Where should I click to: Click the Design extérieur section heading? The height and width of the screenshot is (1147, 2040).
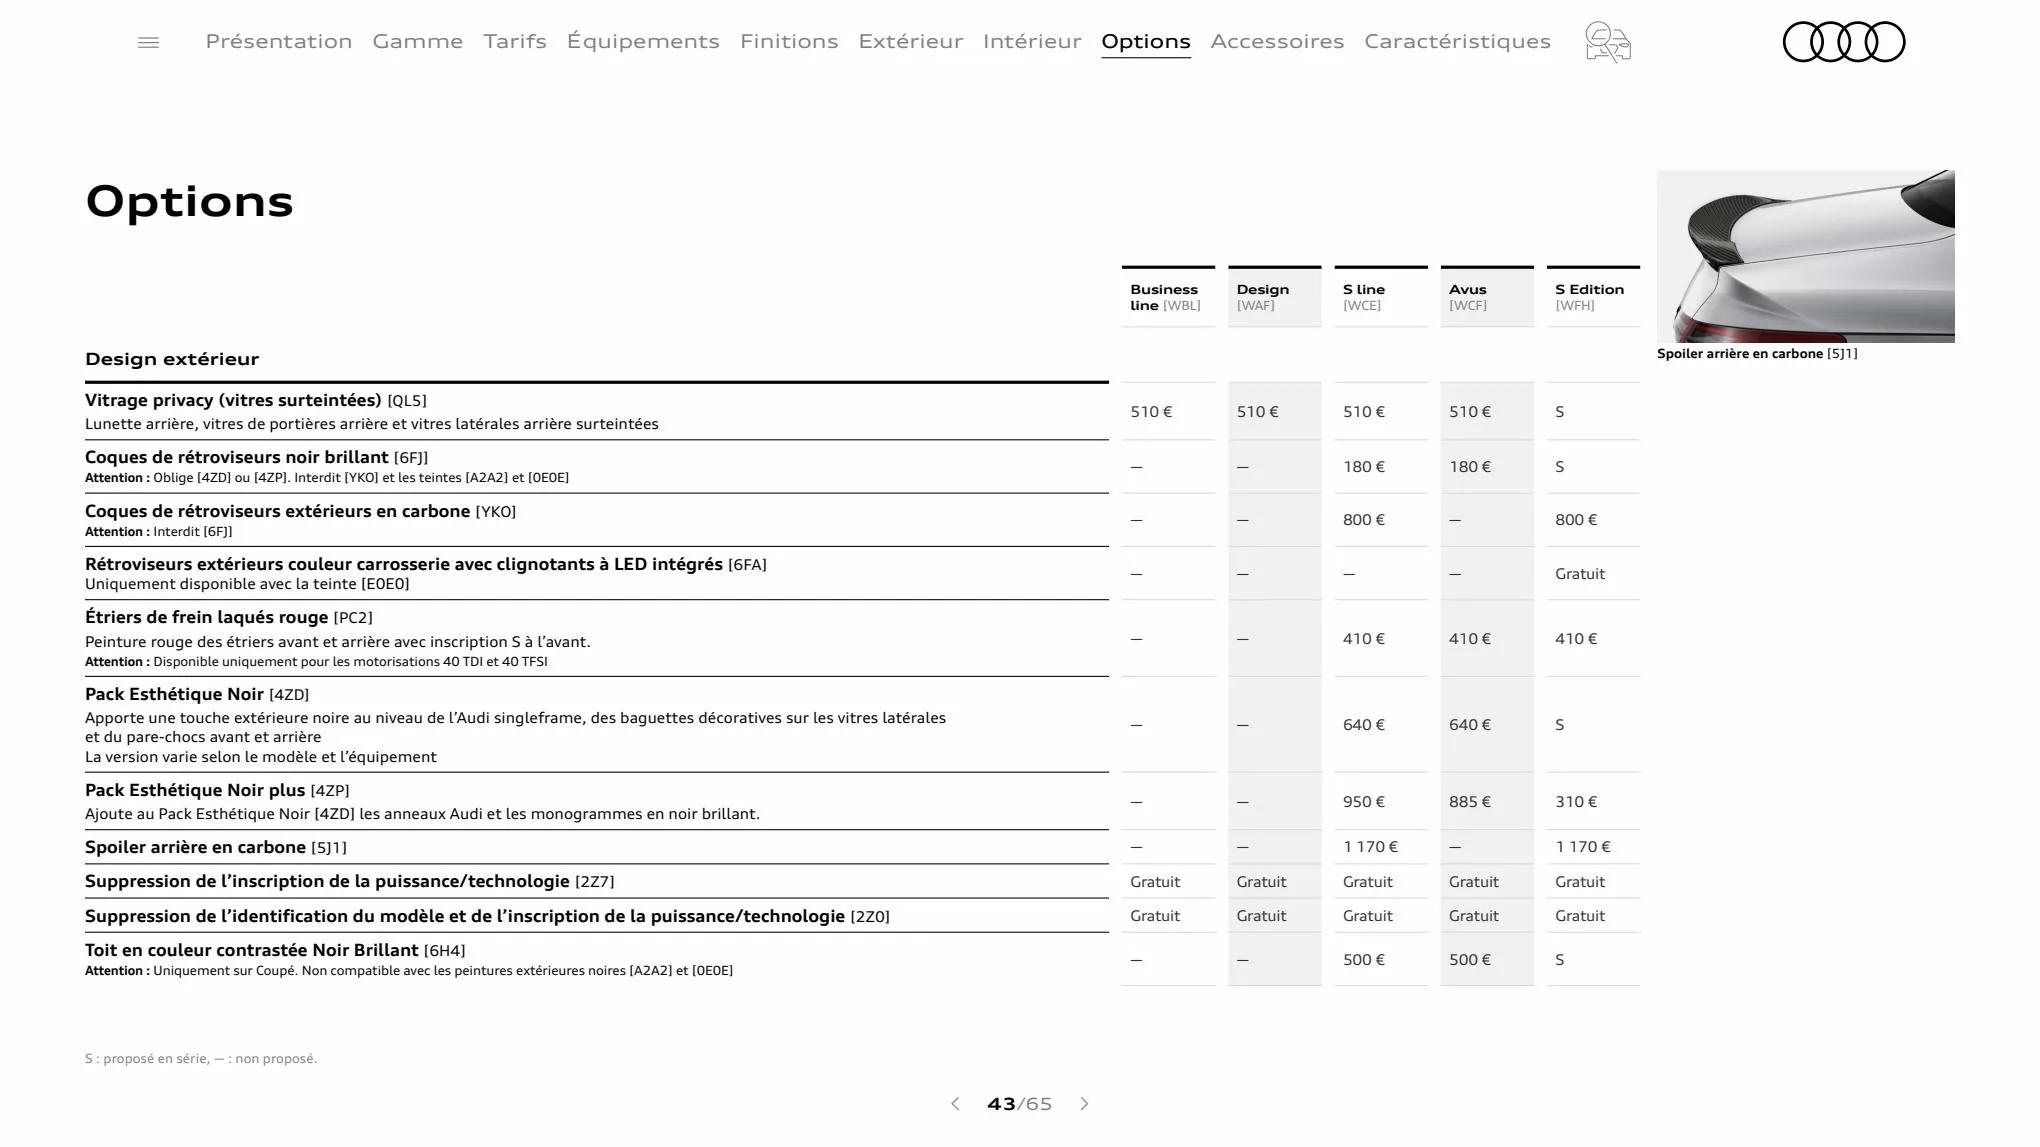[x=172, y=359]
